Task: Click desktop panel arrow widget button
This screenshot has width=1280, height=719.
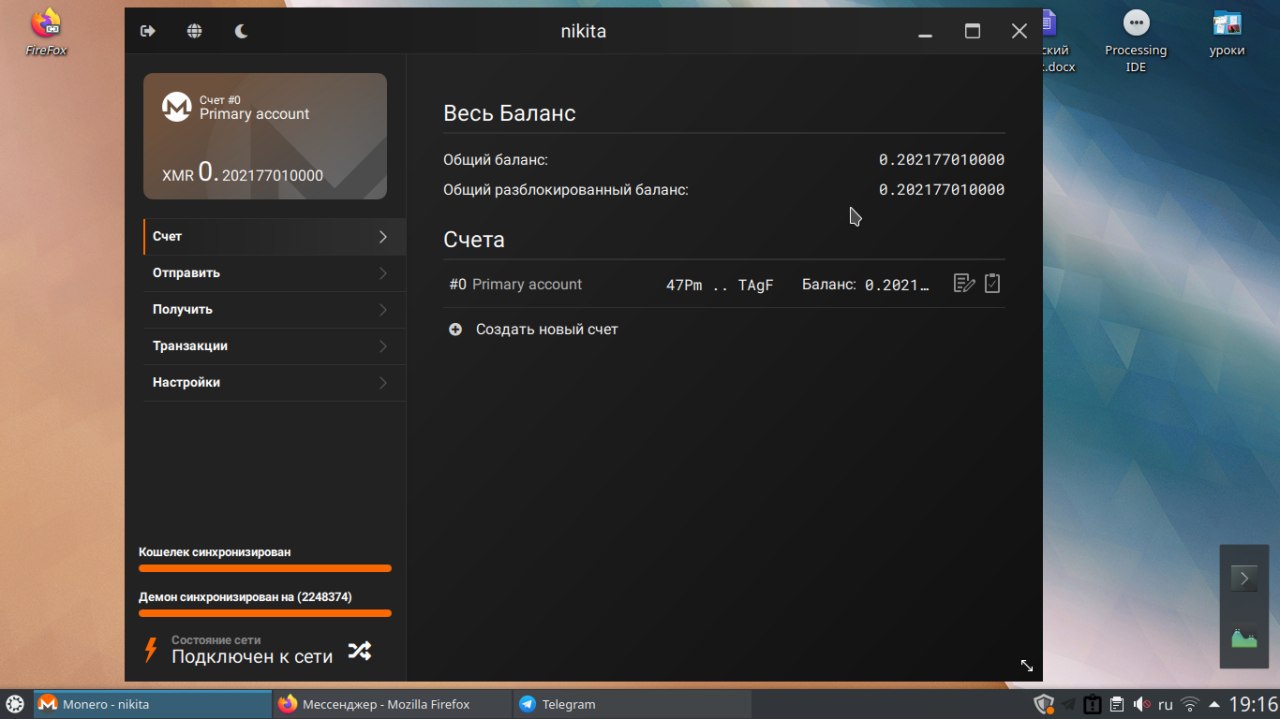Action: click(1244, 578)
